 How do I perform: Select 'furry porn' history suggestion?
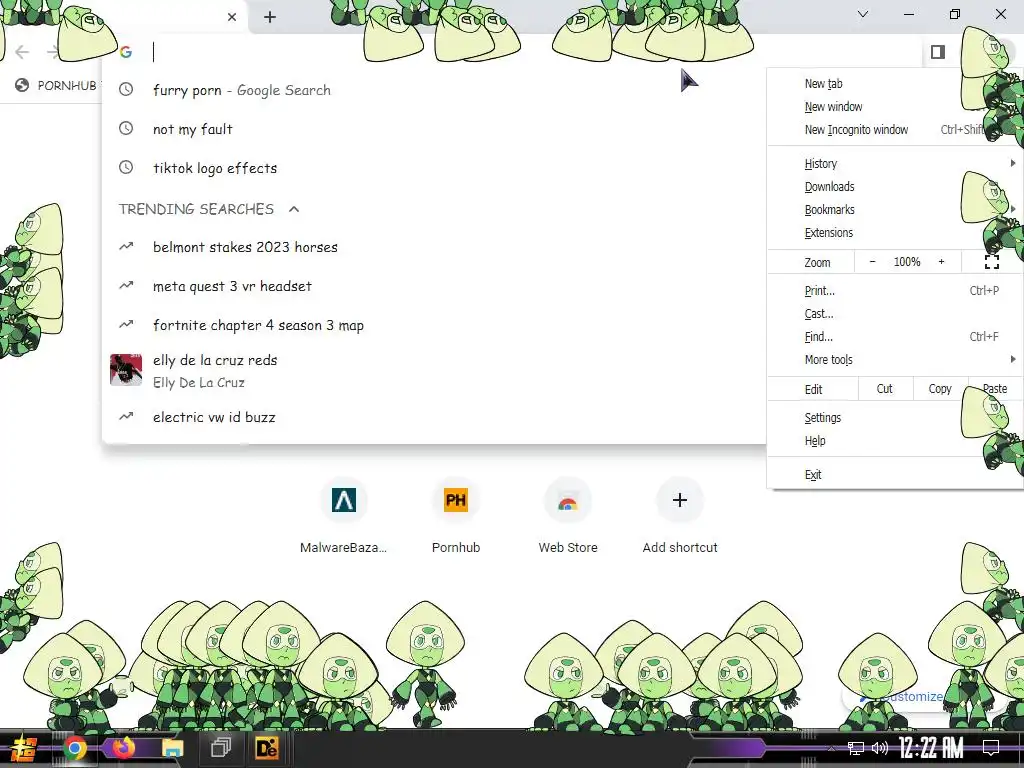[434, 90]
